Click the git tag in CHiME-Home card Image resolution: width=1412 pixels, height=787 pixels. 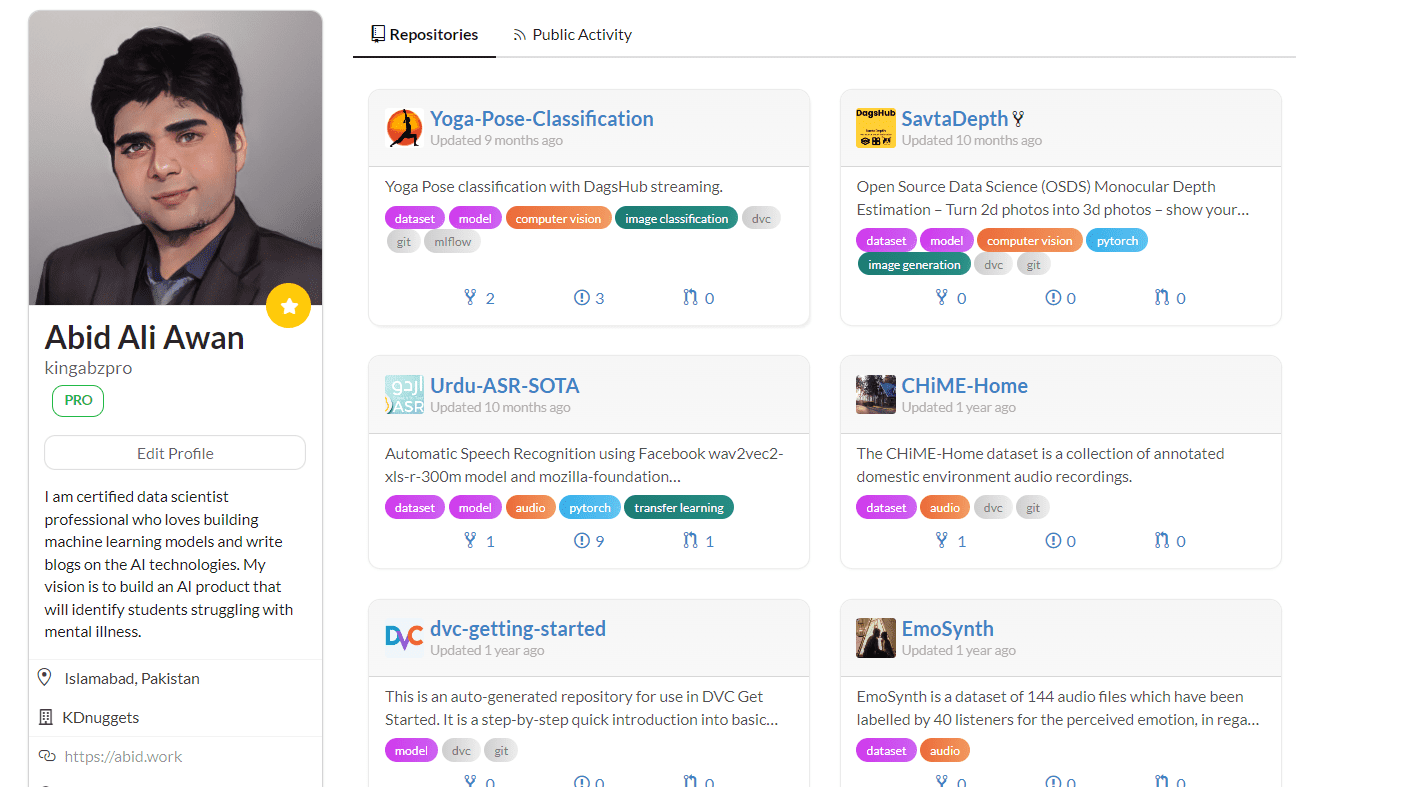pos(1033,507)
